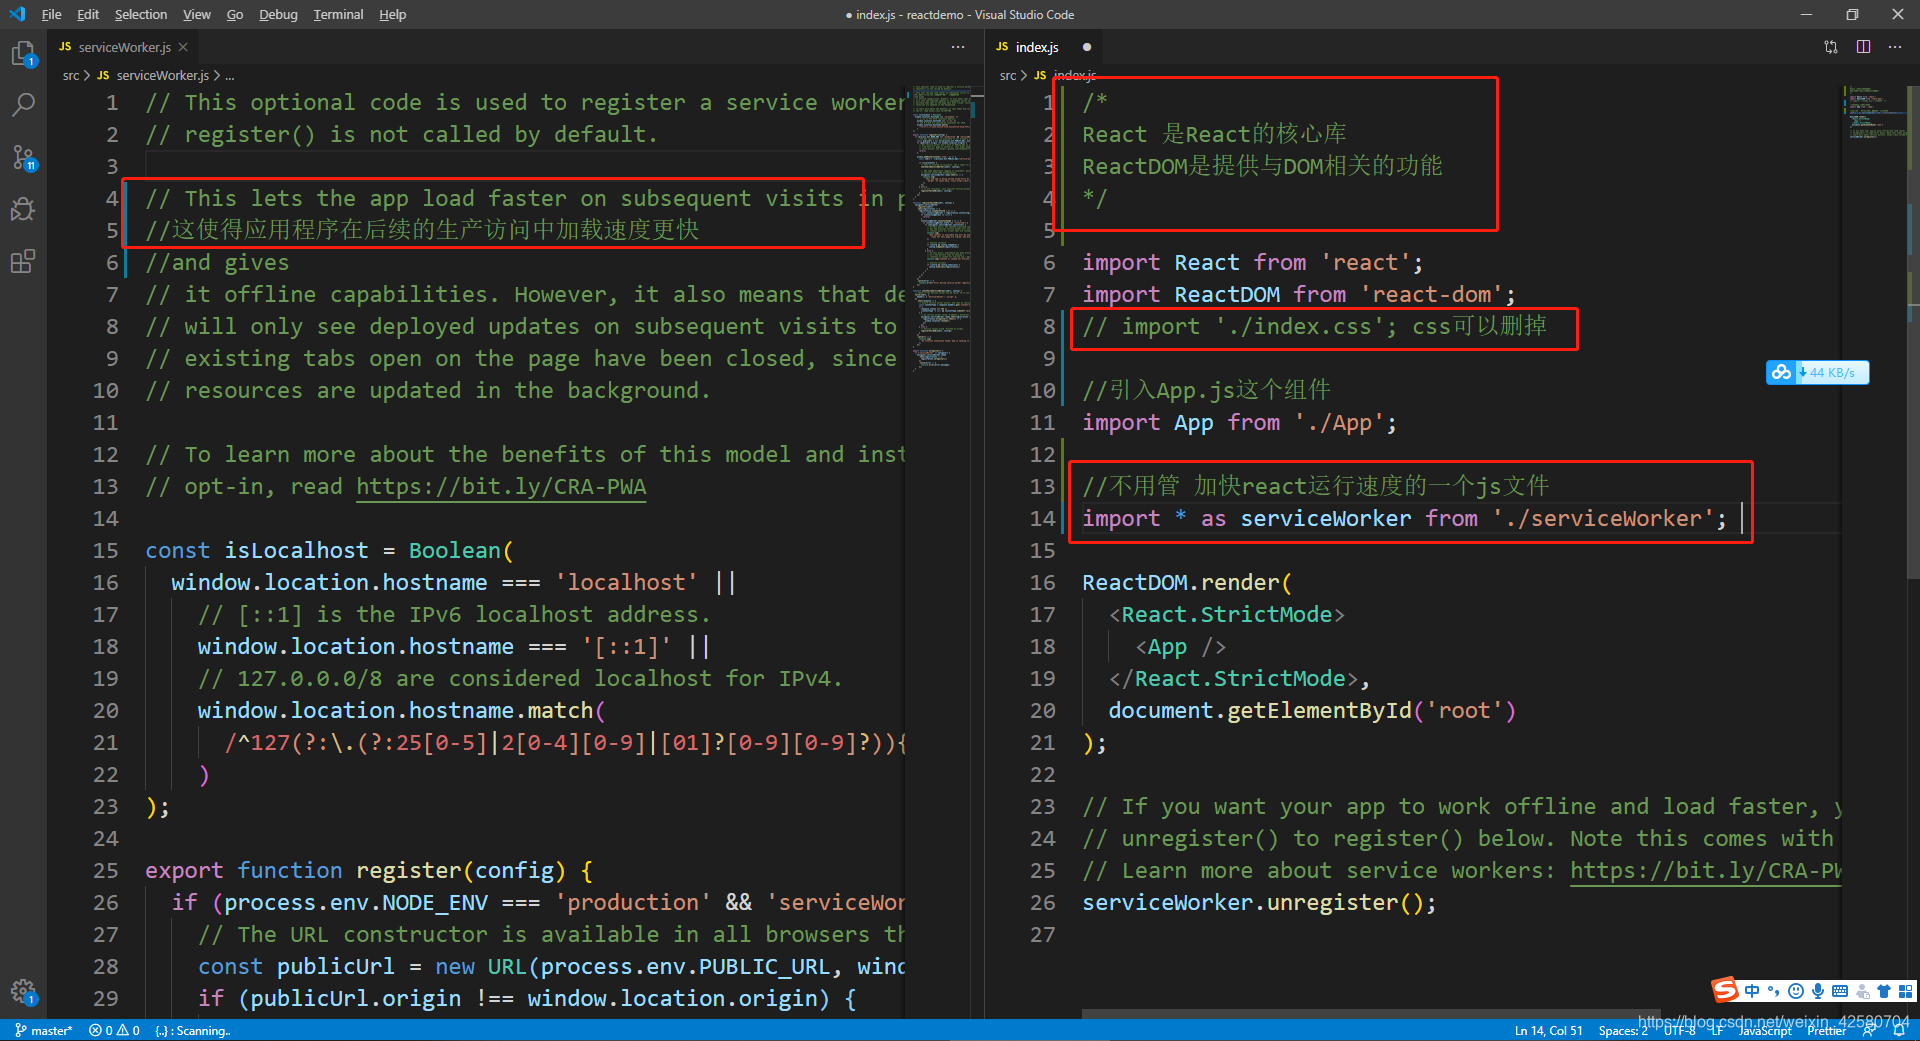Expand the ellipsis breadcrumb after serviceWorker.js

[230, 75]
